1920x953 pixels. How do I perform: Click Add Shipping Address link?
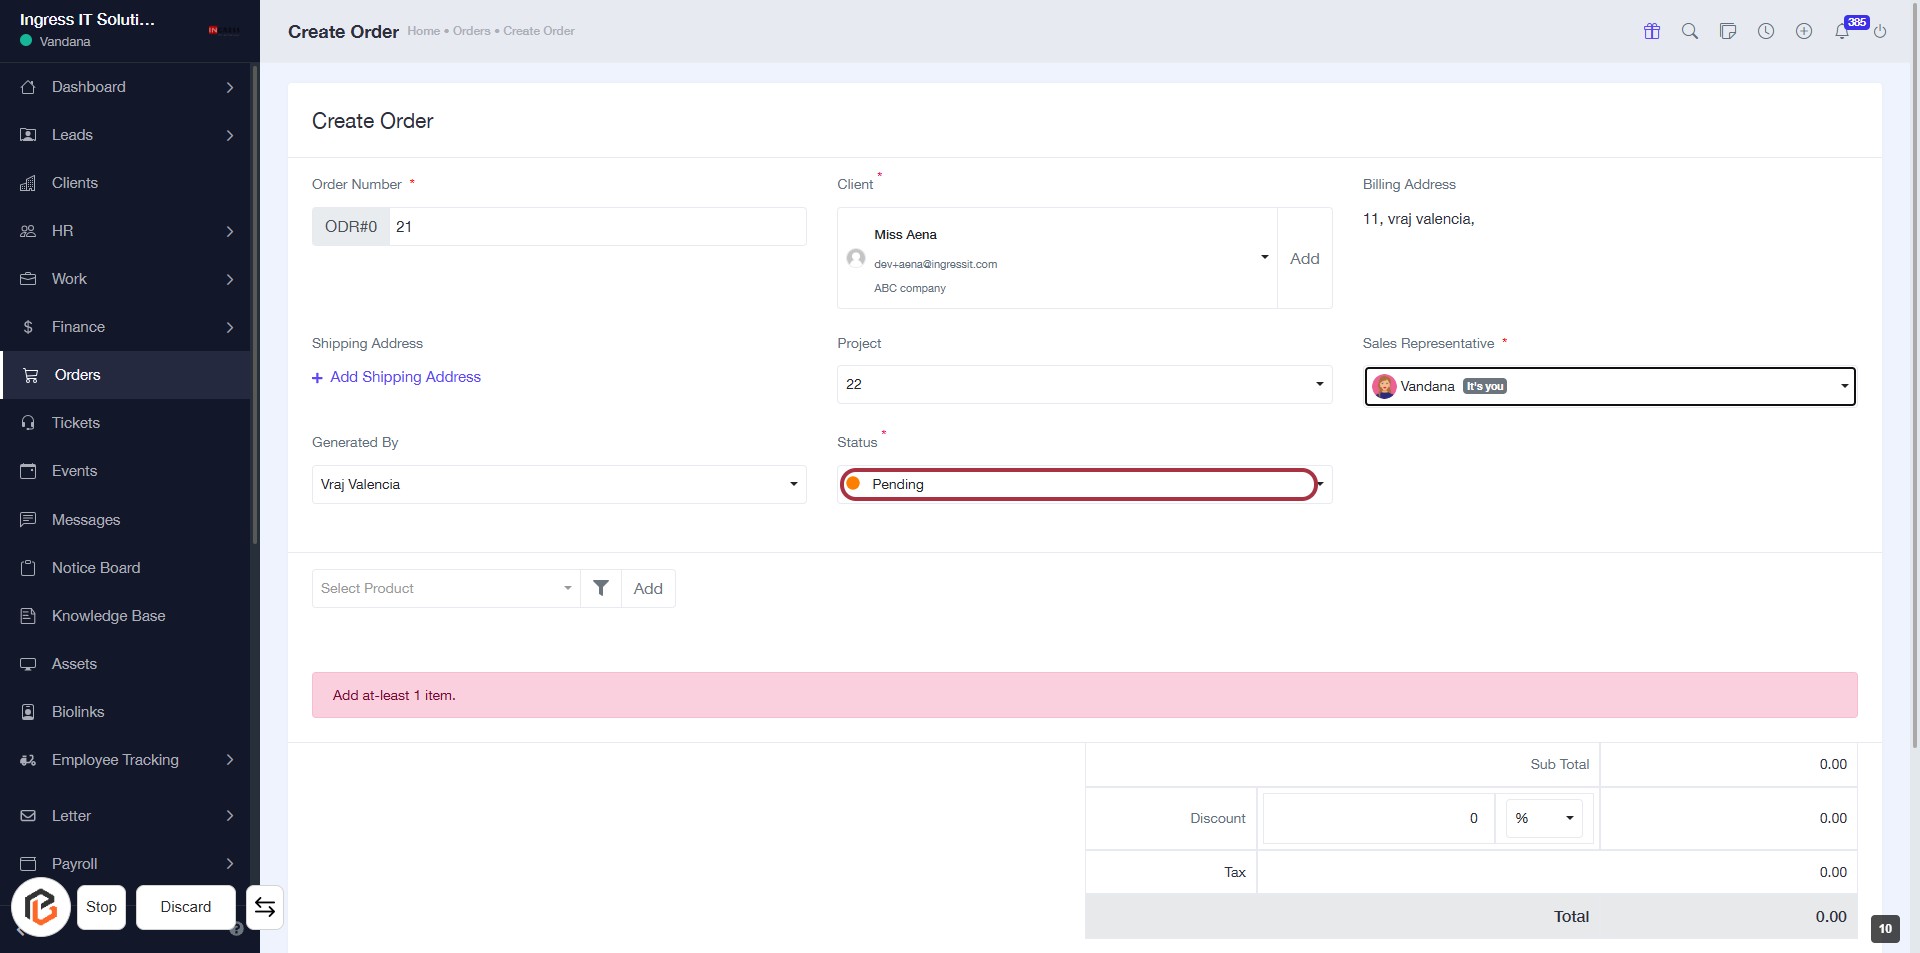point(404,377)
